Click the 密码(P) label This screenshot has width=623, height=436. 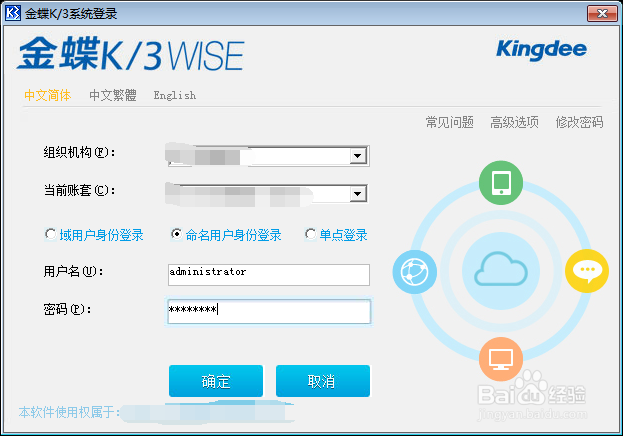point(67,309)
